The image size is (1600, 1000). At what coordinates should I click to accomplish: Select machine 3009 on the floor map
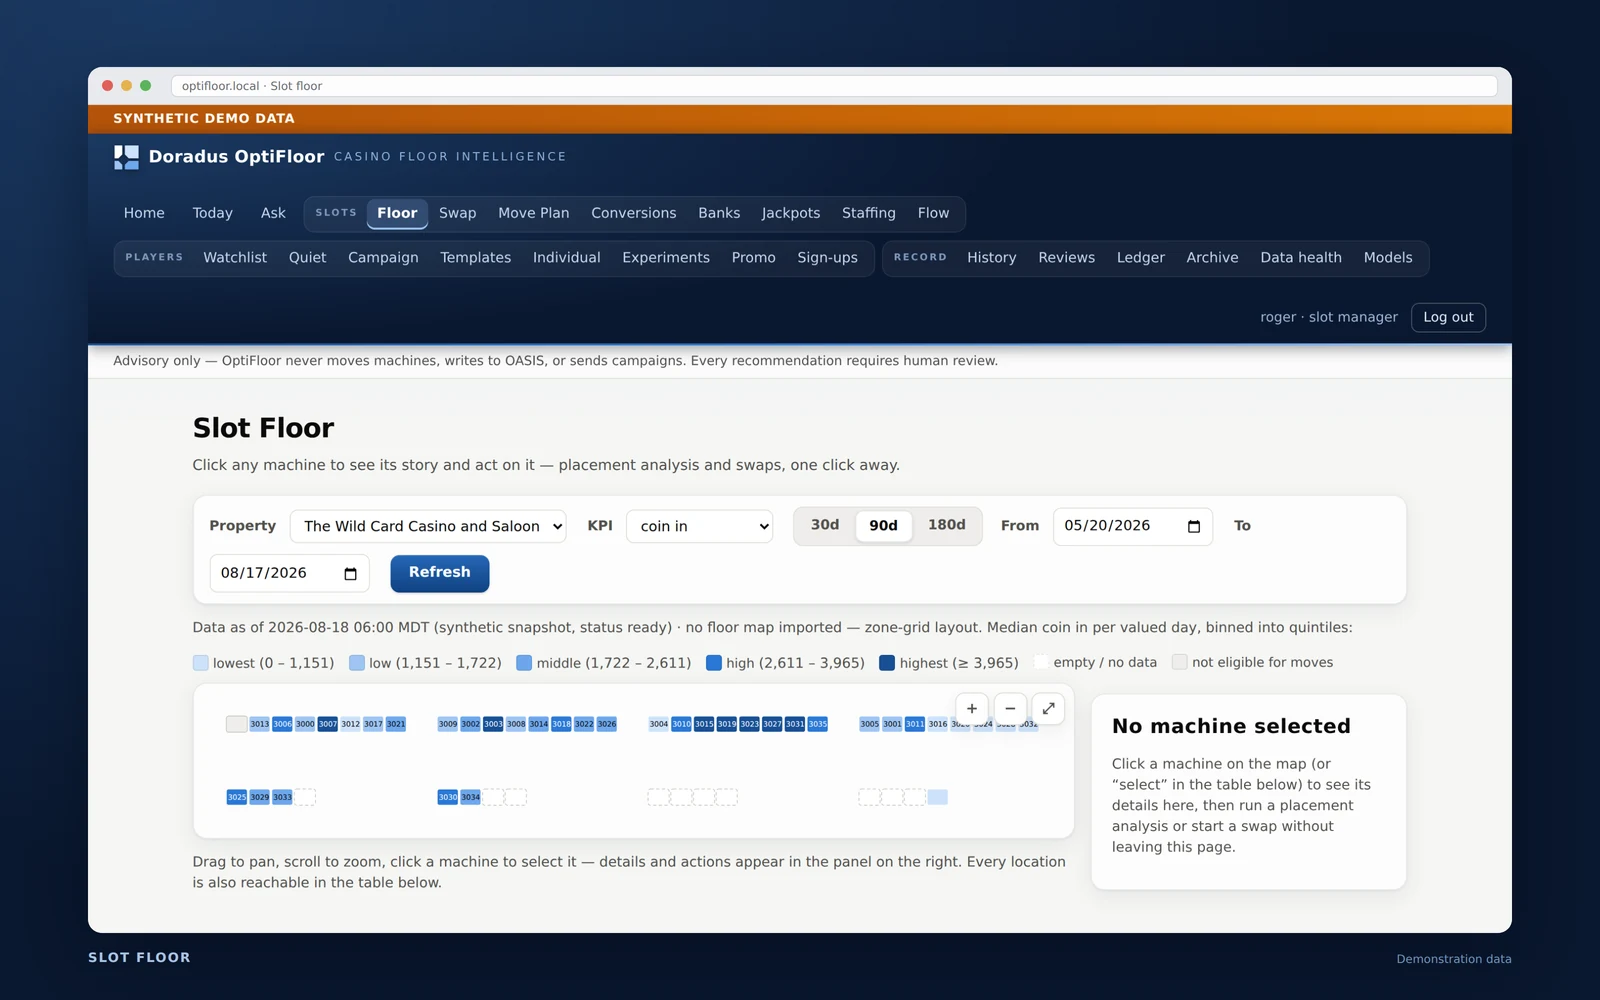click(448, 724)
